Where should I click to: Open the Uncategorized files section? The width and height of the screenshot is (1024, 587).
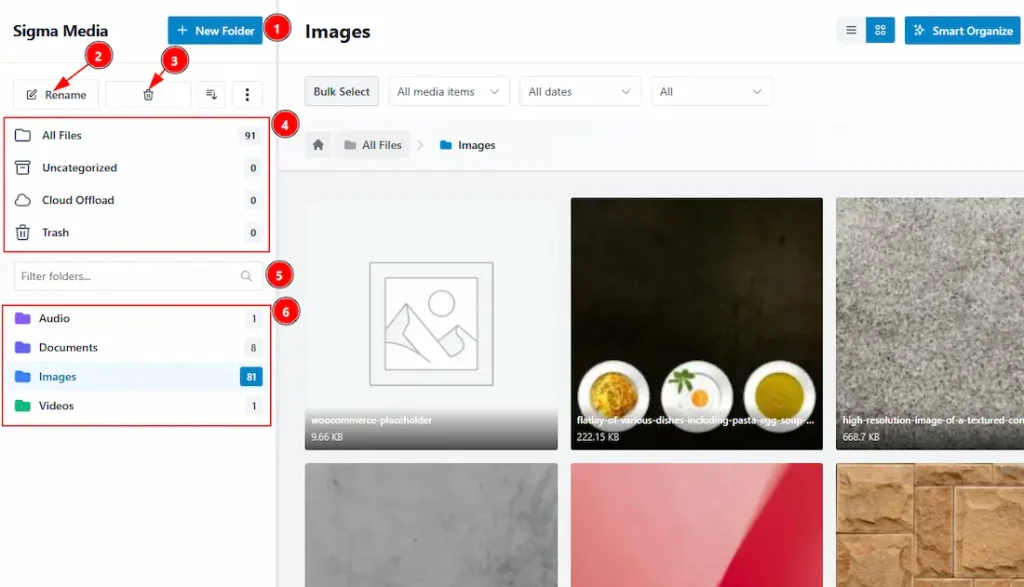pyautogui.click(x=79, y=168)
